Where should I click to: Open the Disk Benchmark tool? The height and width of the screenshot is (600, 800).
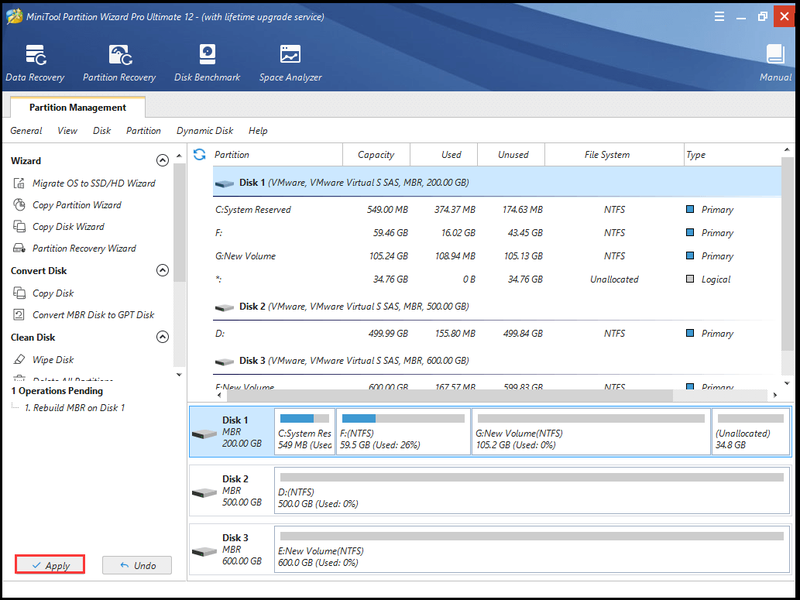point(207,63)
